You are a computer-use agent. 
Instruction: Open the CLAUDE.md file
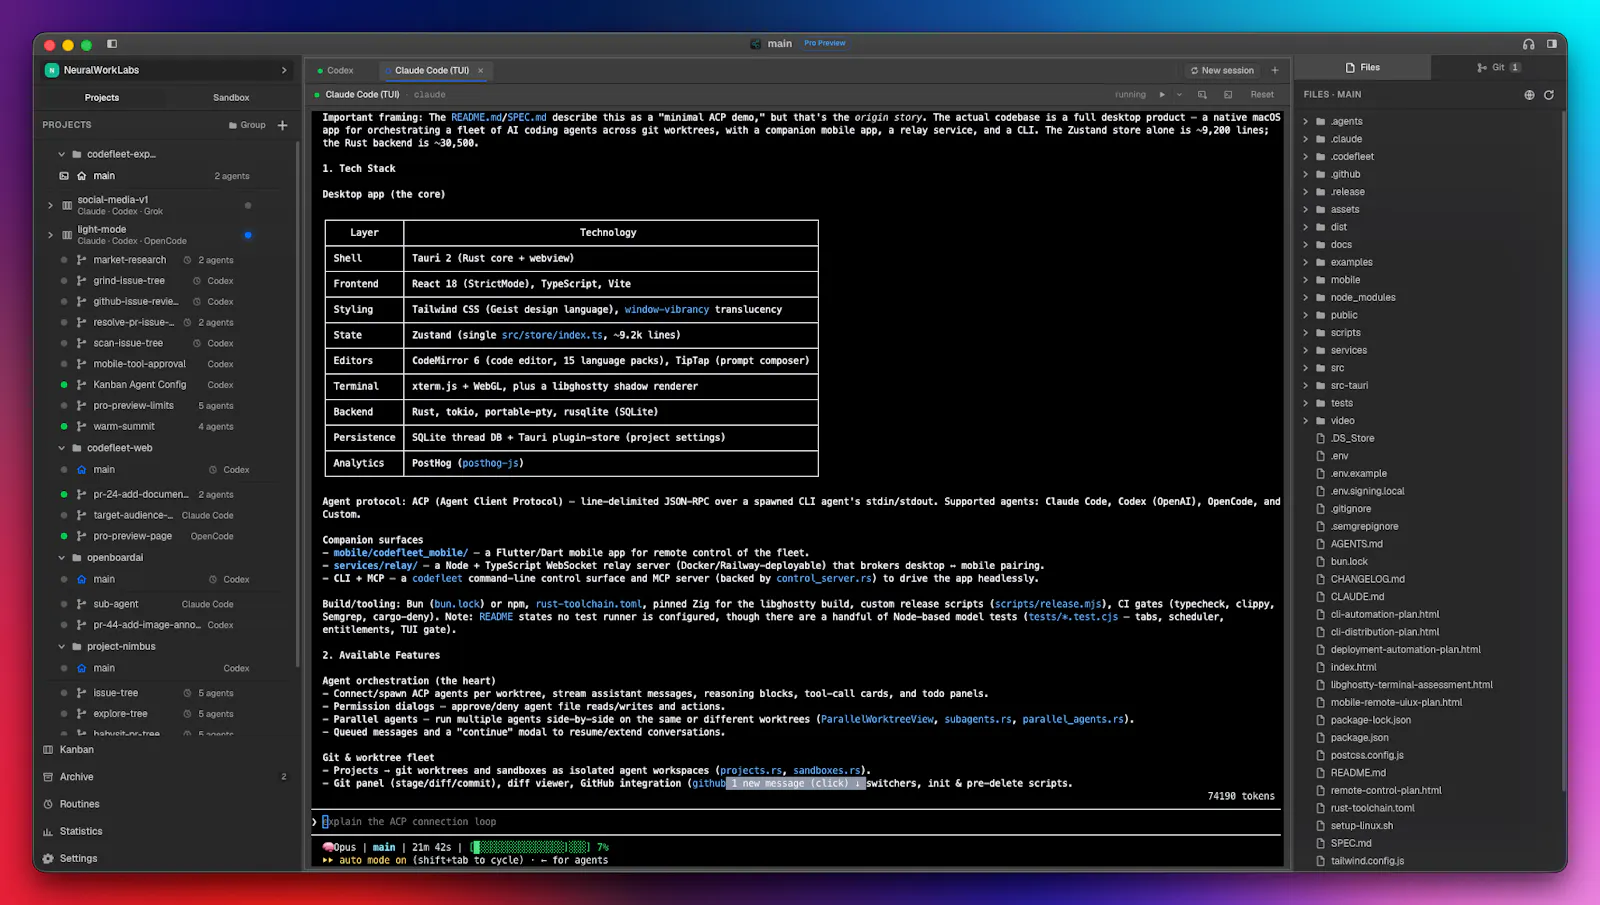click(x=1357, y=597)
